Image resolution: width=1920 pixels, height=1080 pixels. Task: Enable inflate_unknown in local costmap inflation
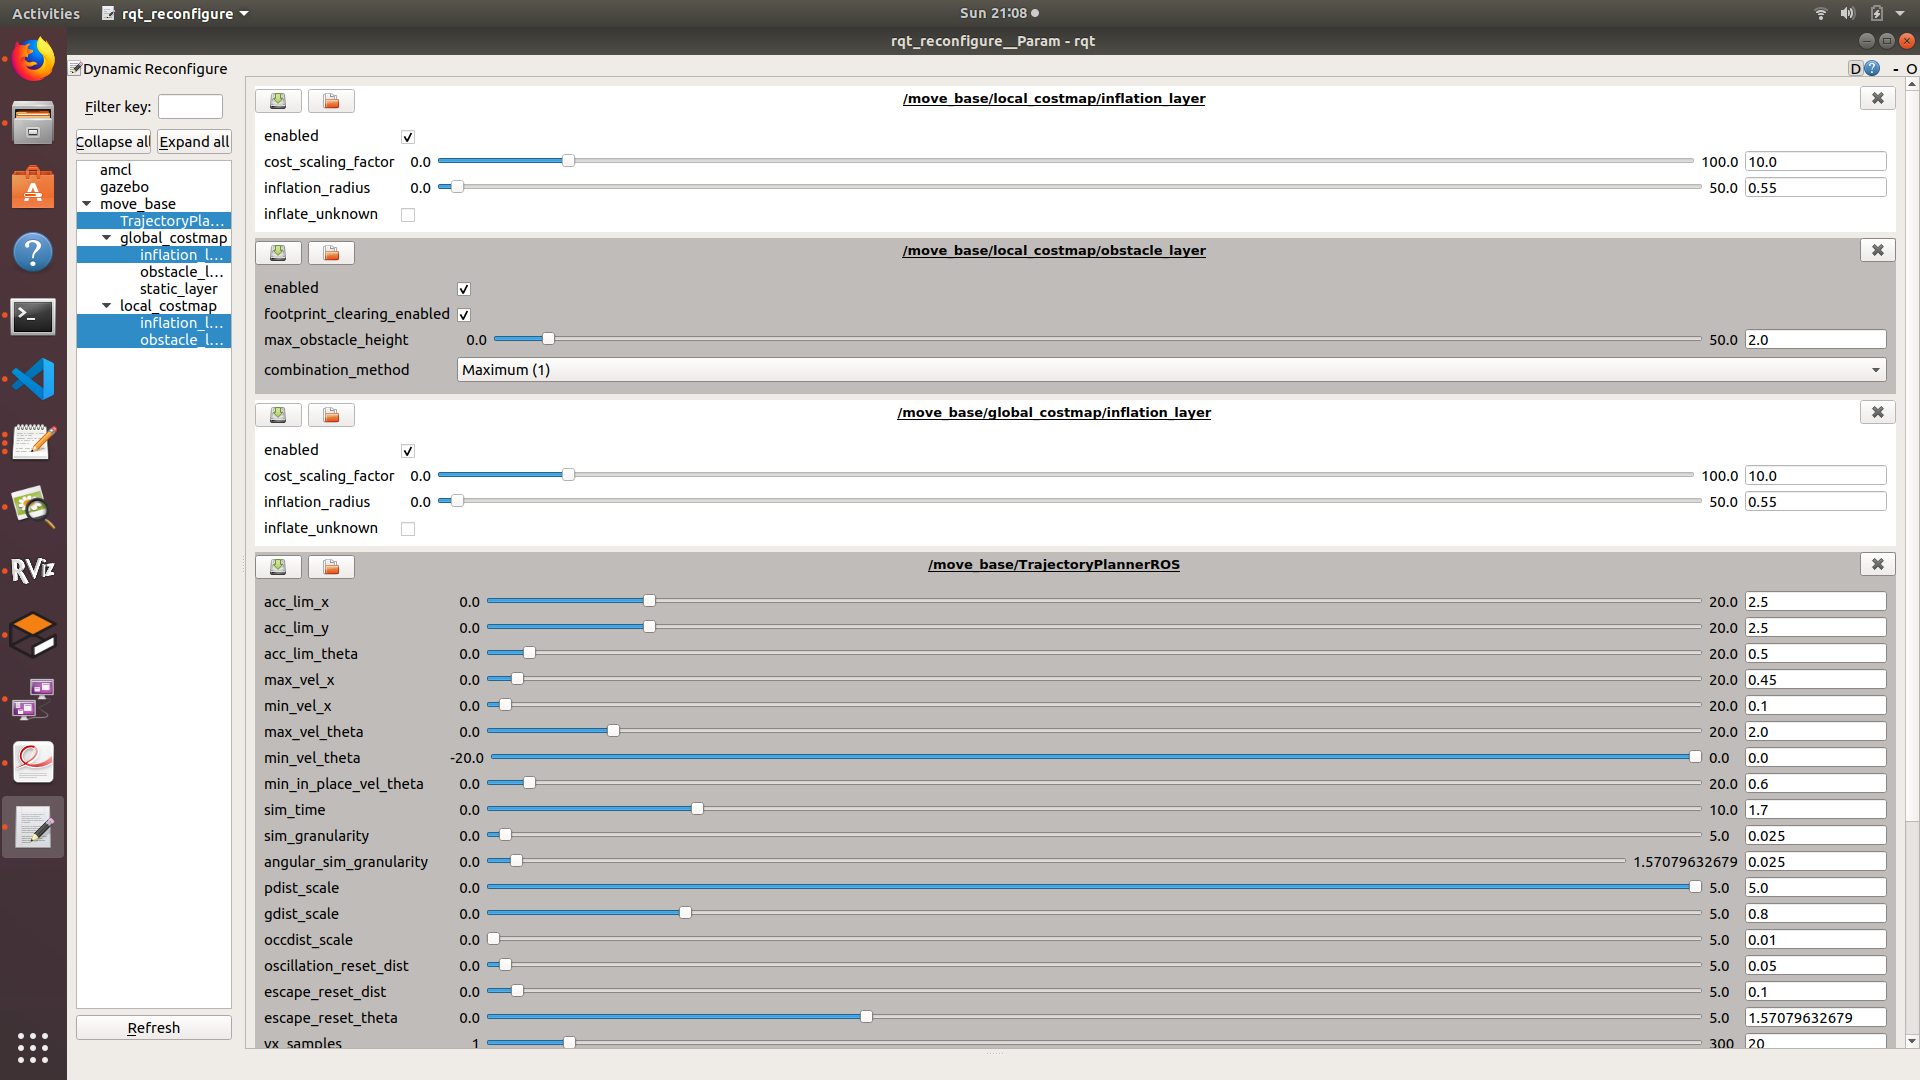point(408,215)
